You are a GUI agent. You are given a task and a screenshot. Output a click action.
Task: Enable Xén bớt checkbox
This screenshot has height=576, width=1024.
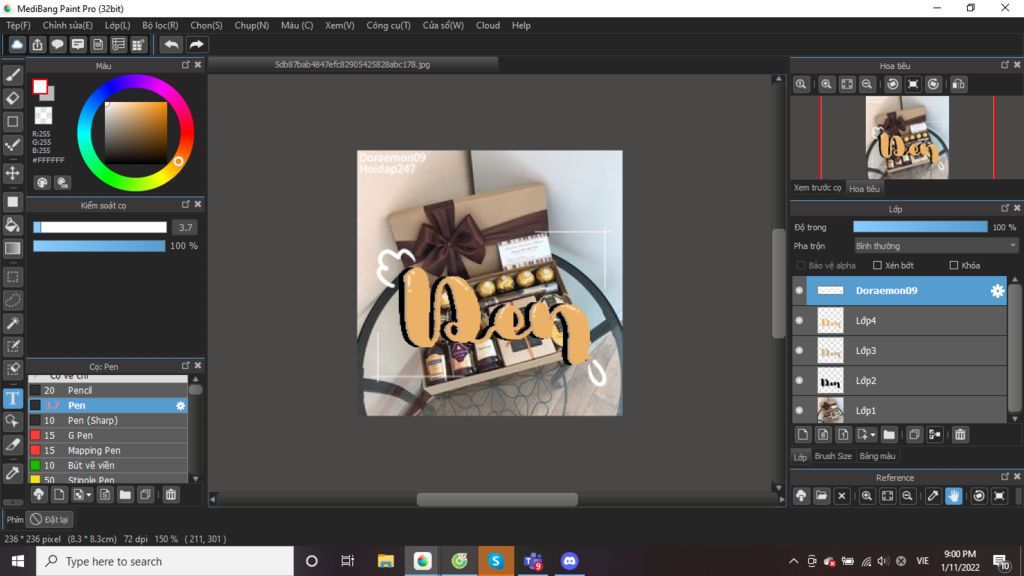877,265
